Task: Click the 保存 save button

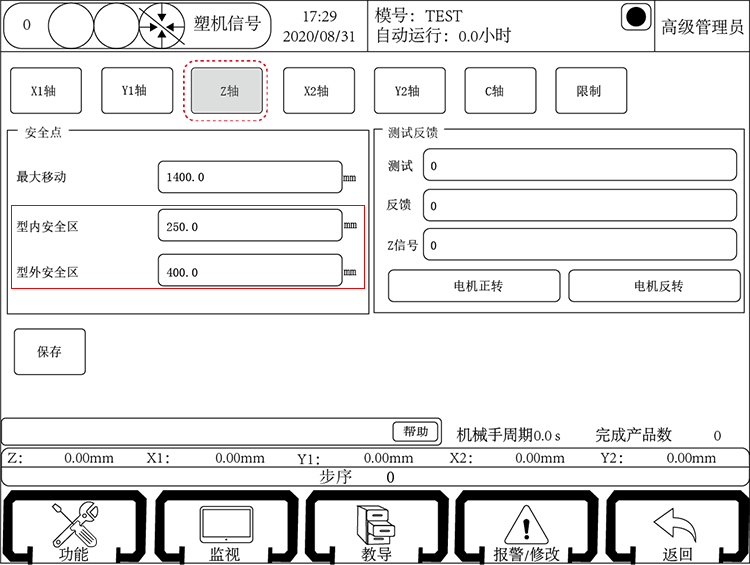Action: (50, 352)
